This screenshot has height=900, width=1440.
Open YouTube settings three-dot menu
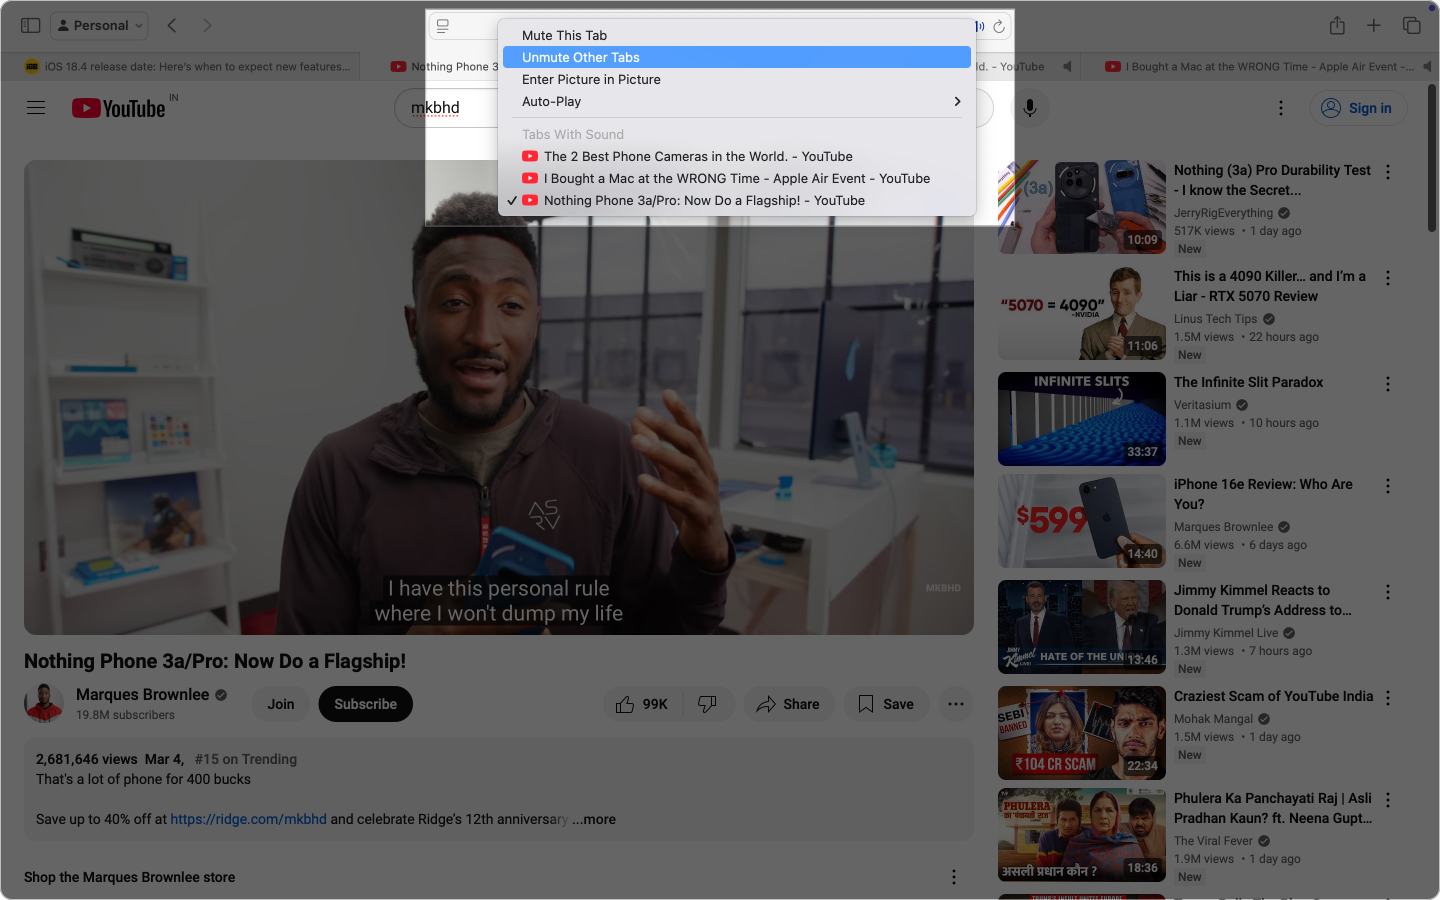(x=1281, y=108)
